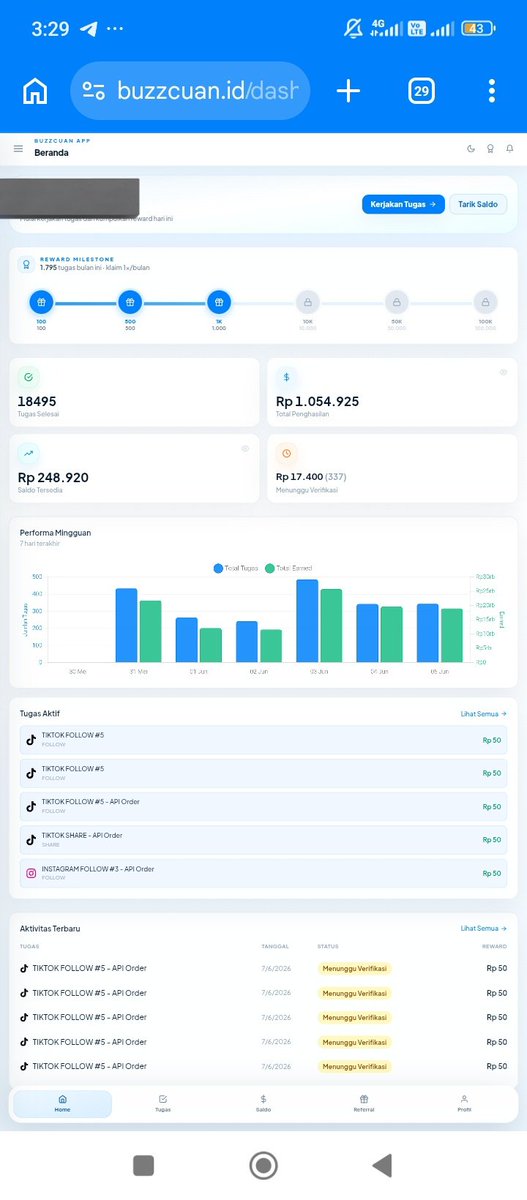527x1200 pixels.
Task: Toggle the Total Tugas chart legend
Action: (x=235, y=568)
